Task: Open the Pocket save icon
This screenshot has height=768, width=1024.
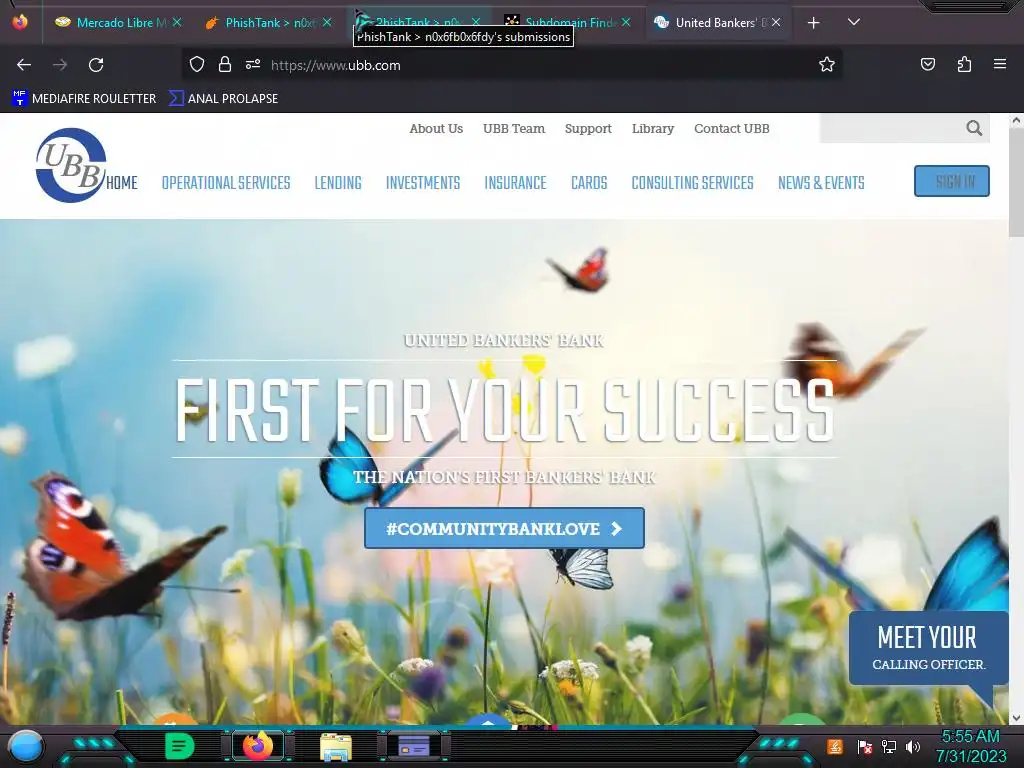Action: coord(928,64)
